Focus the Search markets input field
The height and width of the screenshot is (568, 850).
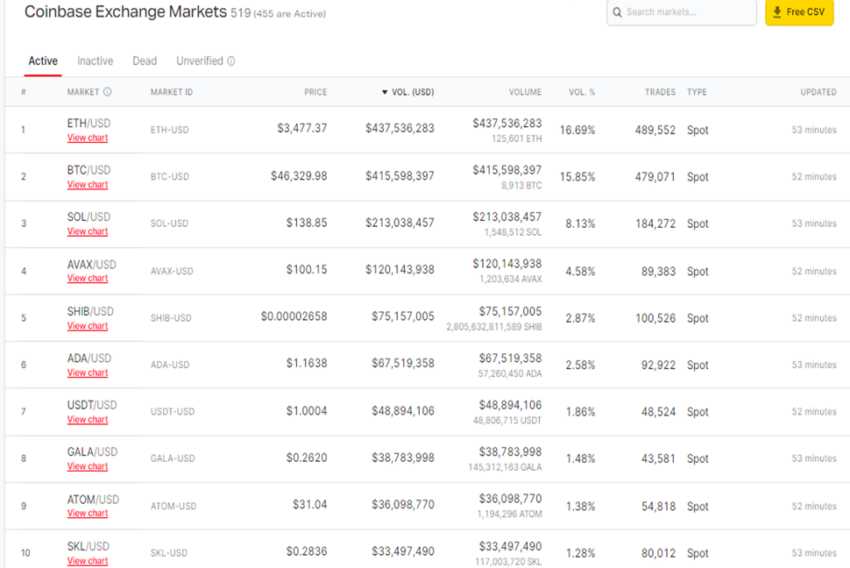(x=681, y=12)
